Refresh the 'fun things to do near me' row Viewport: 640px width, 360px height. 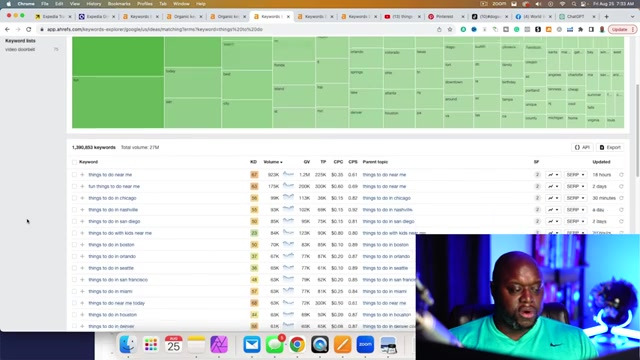tap(621, 187)
